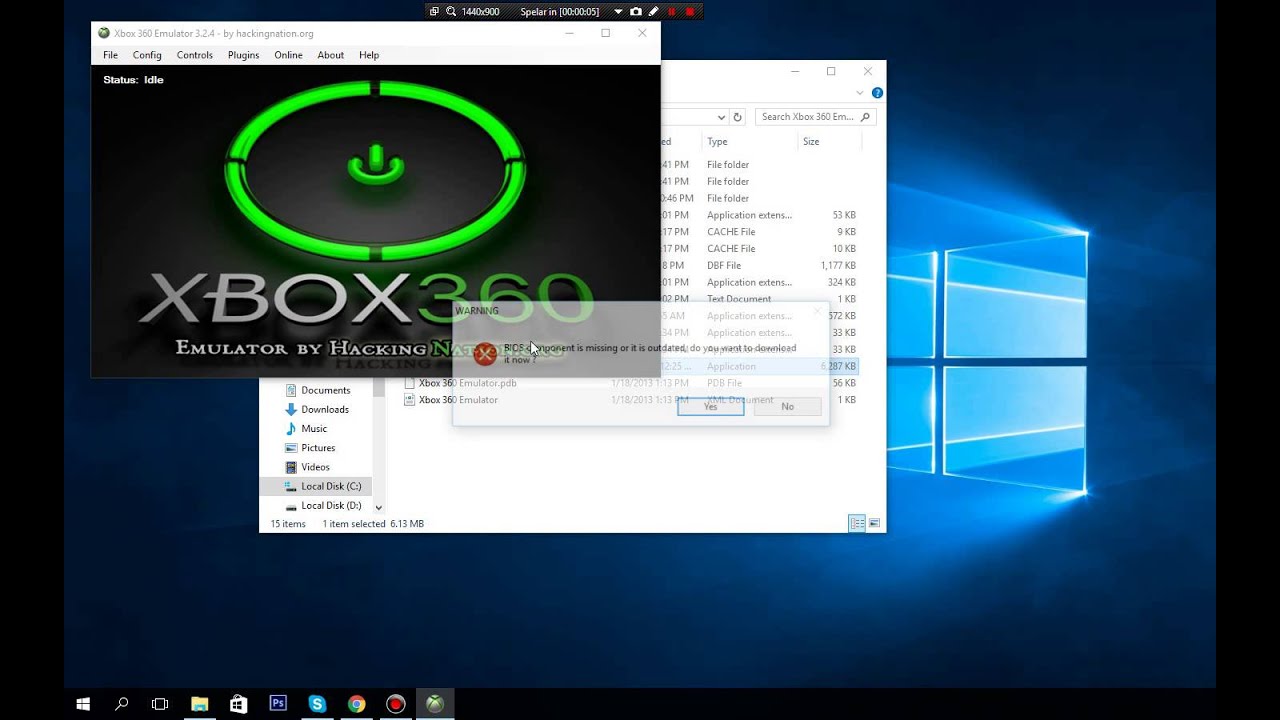Take a screenshot with recorder camera icon

point(635,12)
